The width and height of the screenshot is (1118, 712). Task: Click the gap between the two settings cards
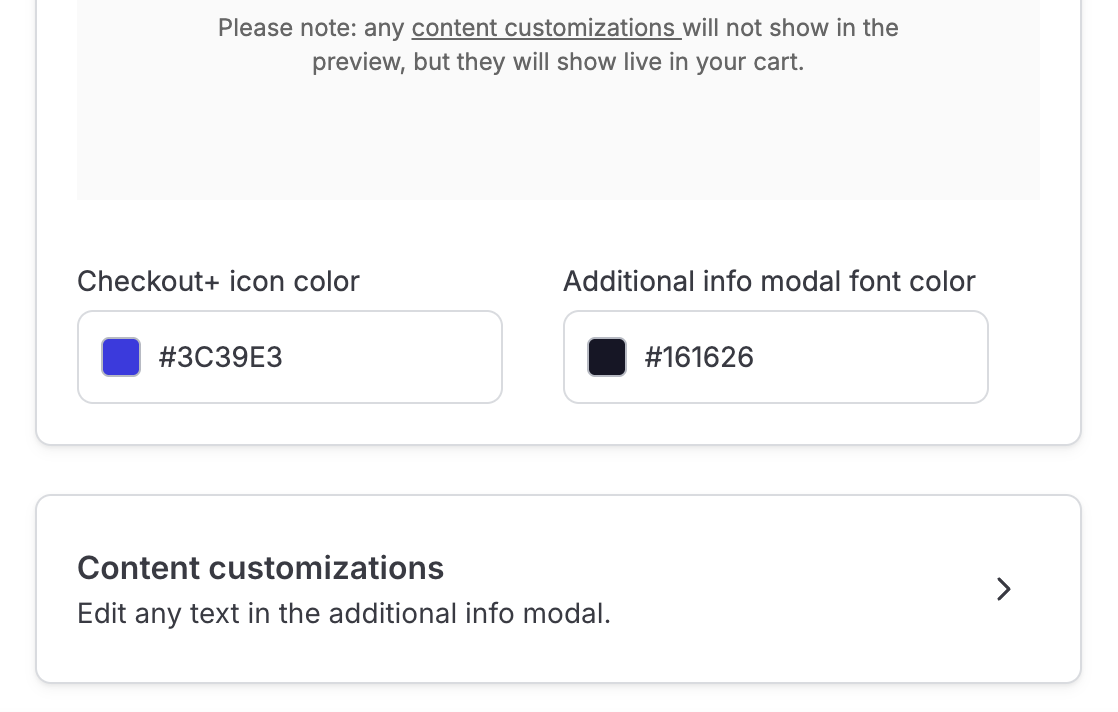(x=558, y=470)
